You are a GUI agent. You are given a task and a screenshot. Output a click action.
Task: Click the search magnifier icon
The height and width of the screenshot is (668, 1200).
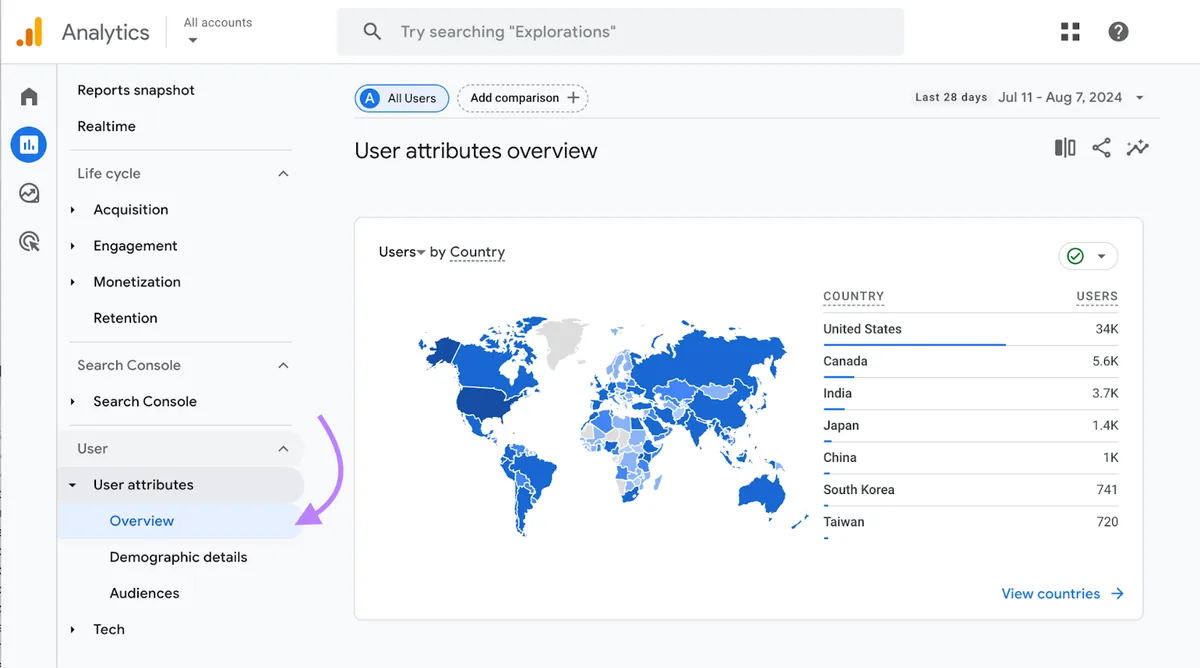click(x=372, y=32)
